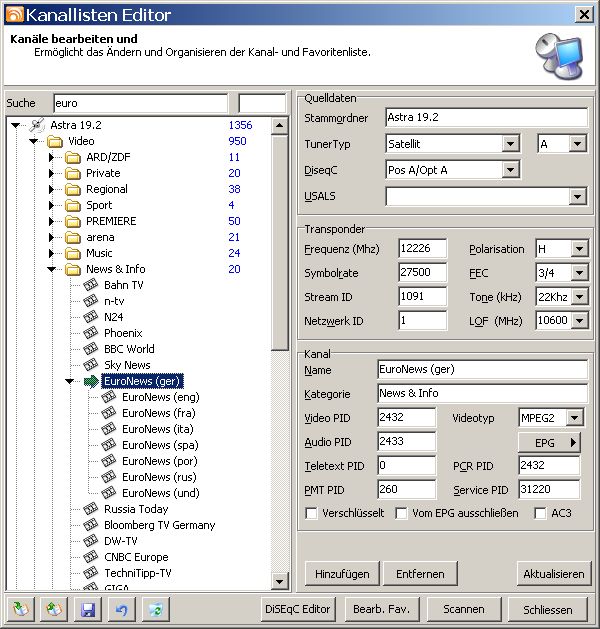Click the floppy disk save icon
This screenshot has height=629, width=600.
pos(88,609)
